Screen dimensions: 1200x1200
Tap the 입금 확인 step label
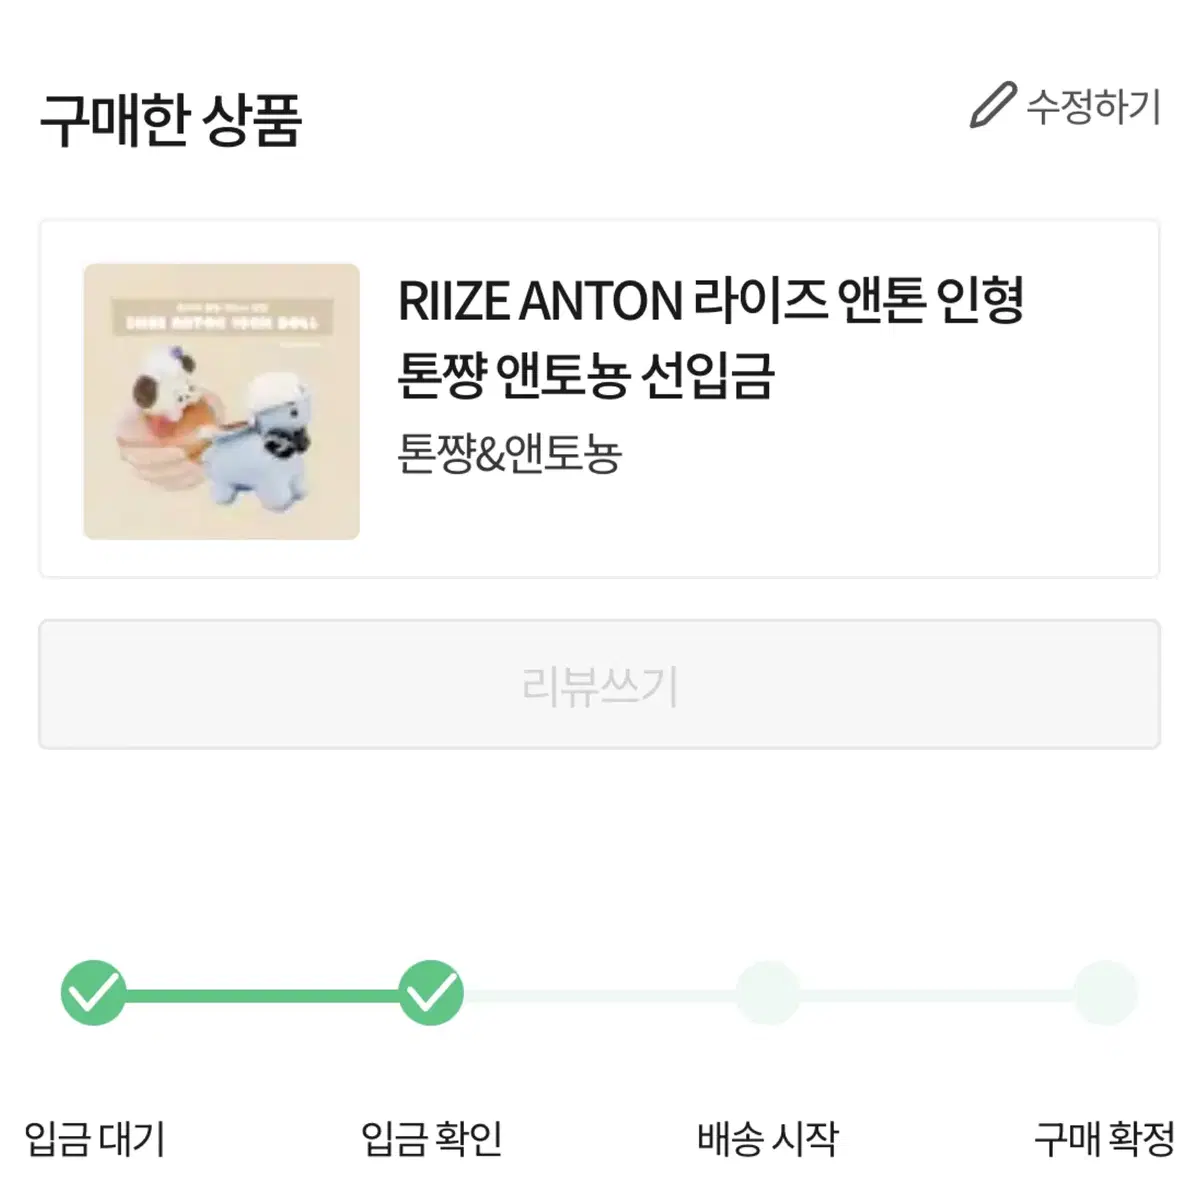tap(431, 1139)
